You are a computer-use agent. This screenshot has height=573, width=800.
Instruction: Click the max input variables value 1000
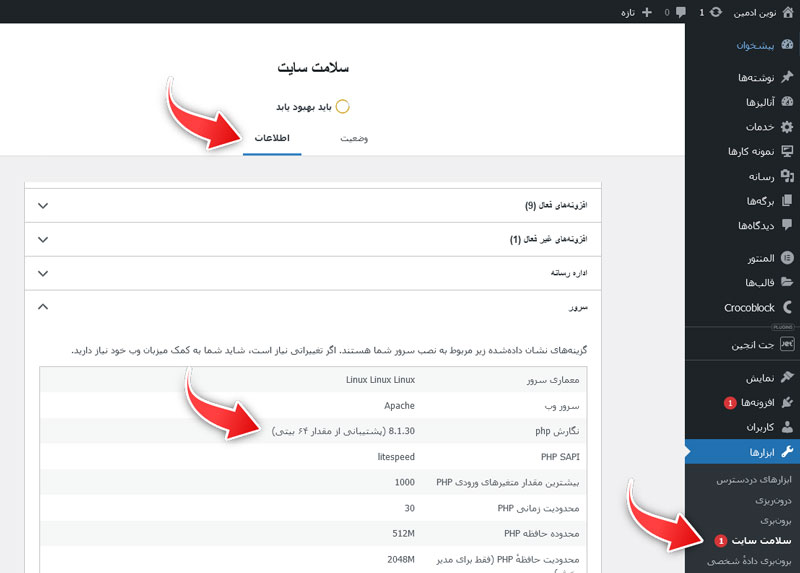[x=405, y=482]
